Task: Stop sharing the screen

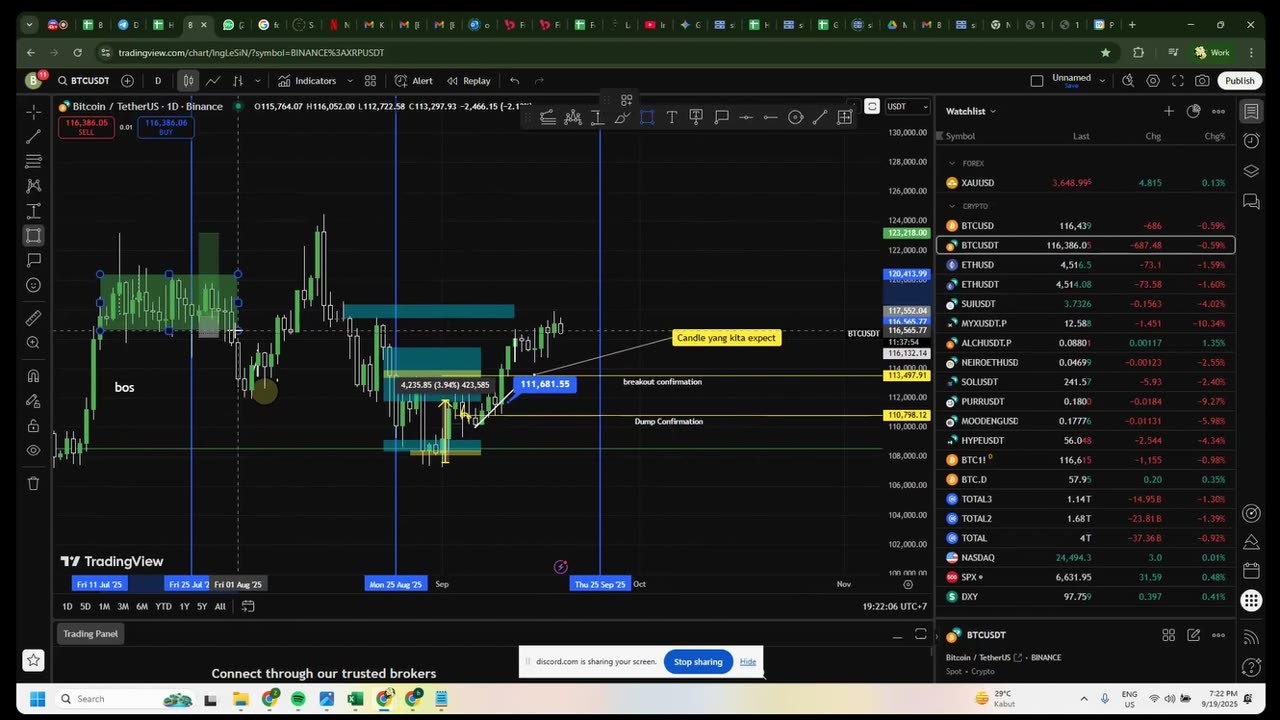Action: click(x=698, y=662)
